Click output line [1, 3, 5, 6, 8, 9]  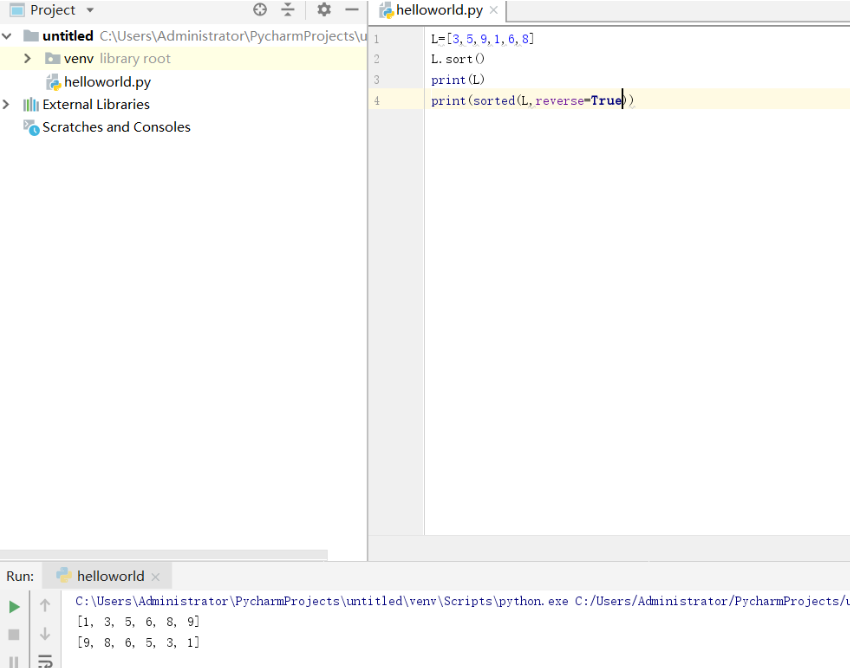(138, 621)
